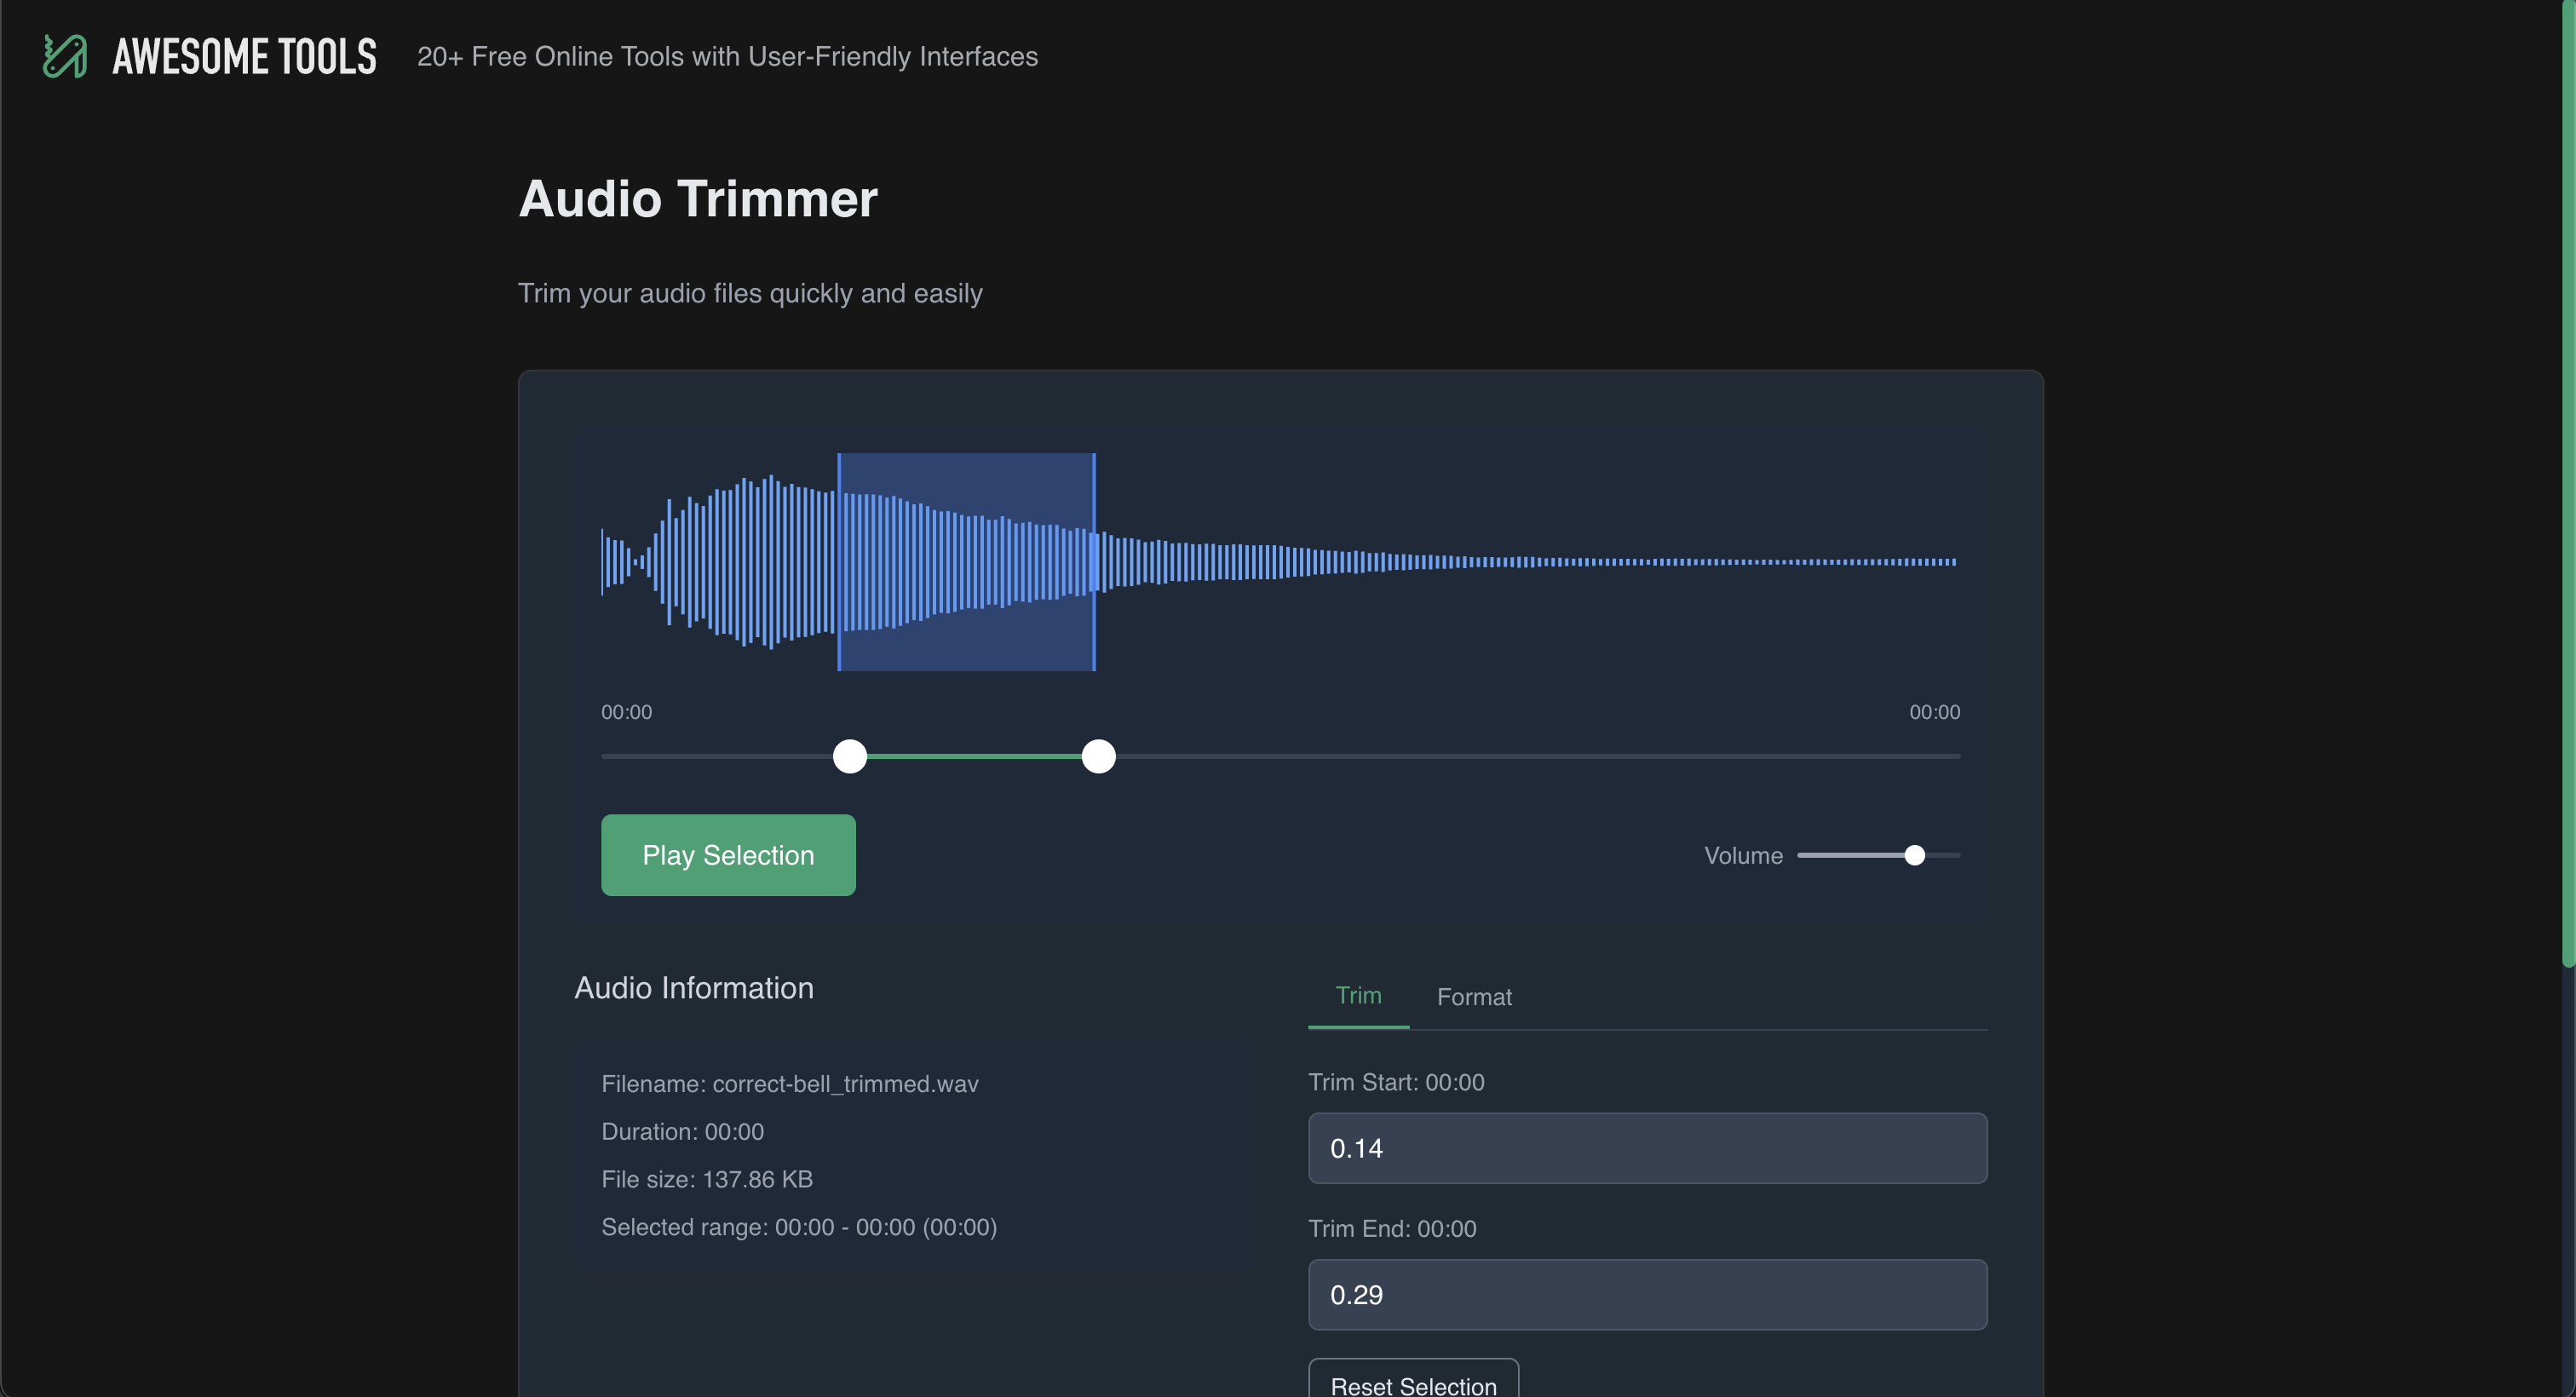Select the Trim tab
2576x1397 pixels.
(x=1357, y=995)
